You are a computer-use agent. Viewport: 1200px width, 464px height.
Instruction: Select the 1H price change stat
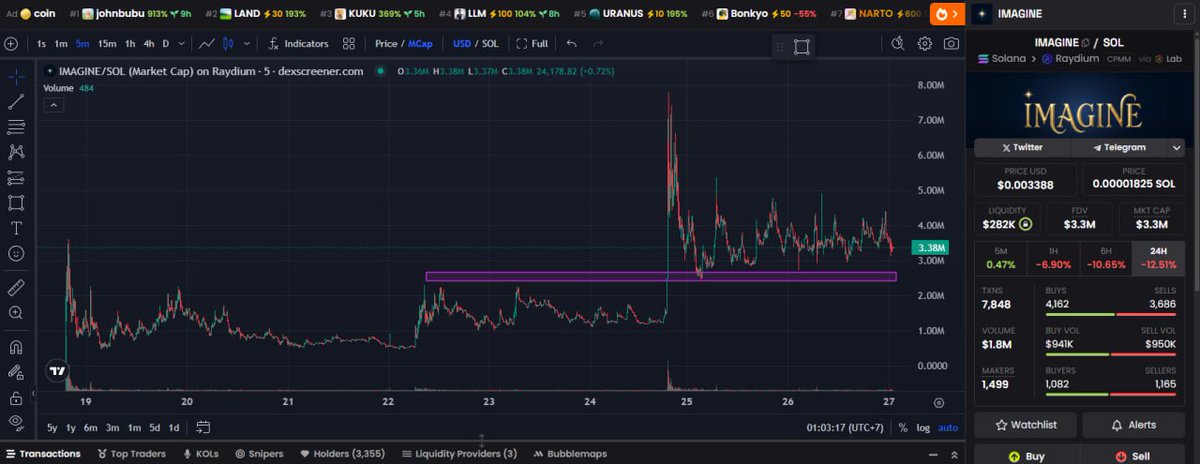(1052, 258)
